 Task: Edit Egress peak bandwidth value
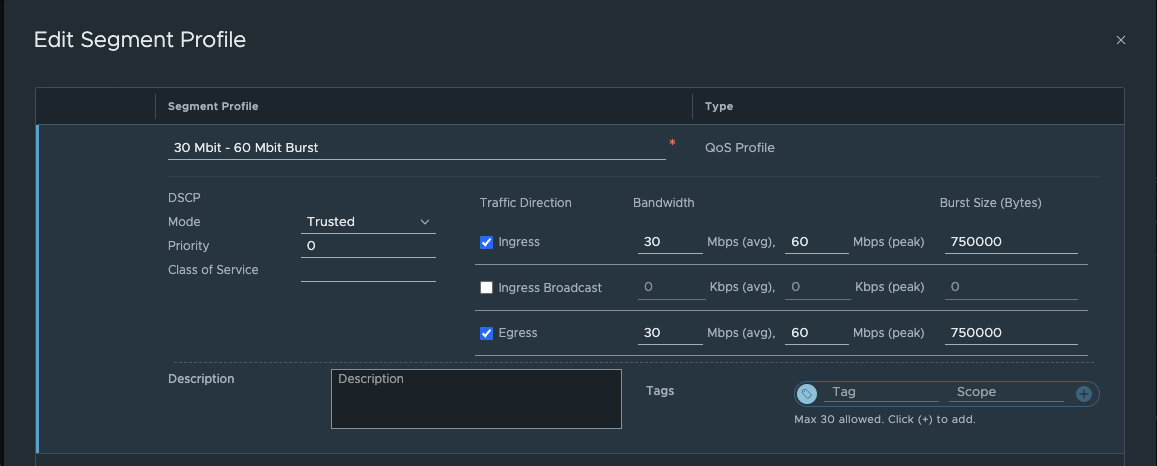pos(816,333)
